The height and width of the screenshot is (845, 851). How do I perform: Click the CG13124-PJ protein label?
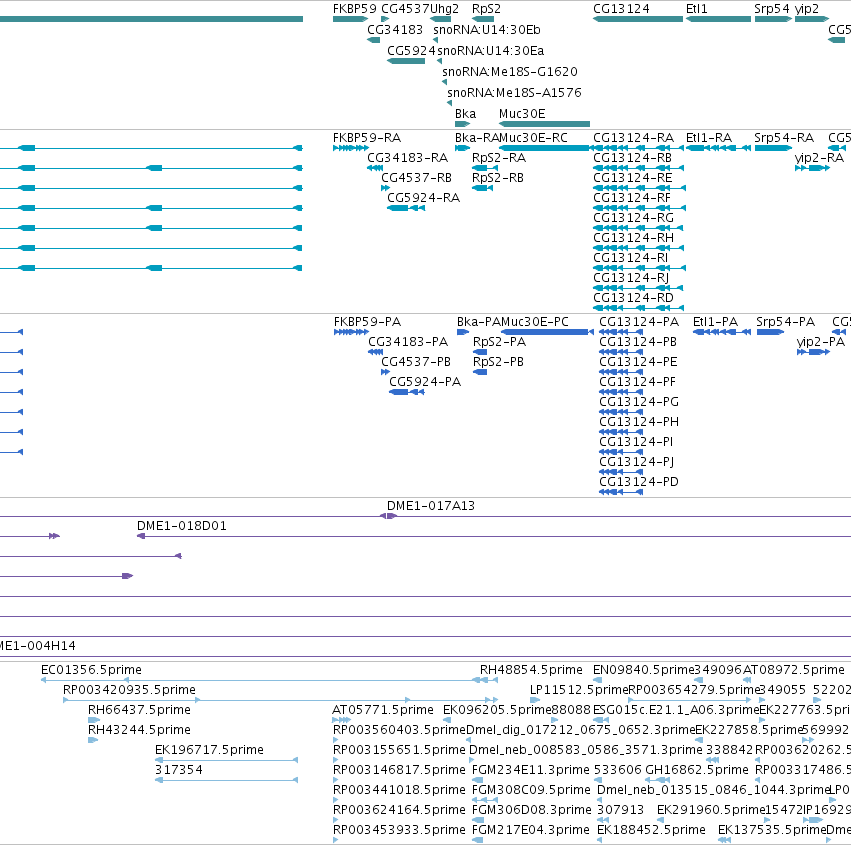[637, 462]
